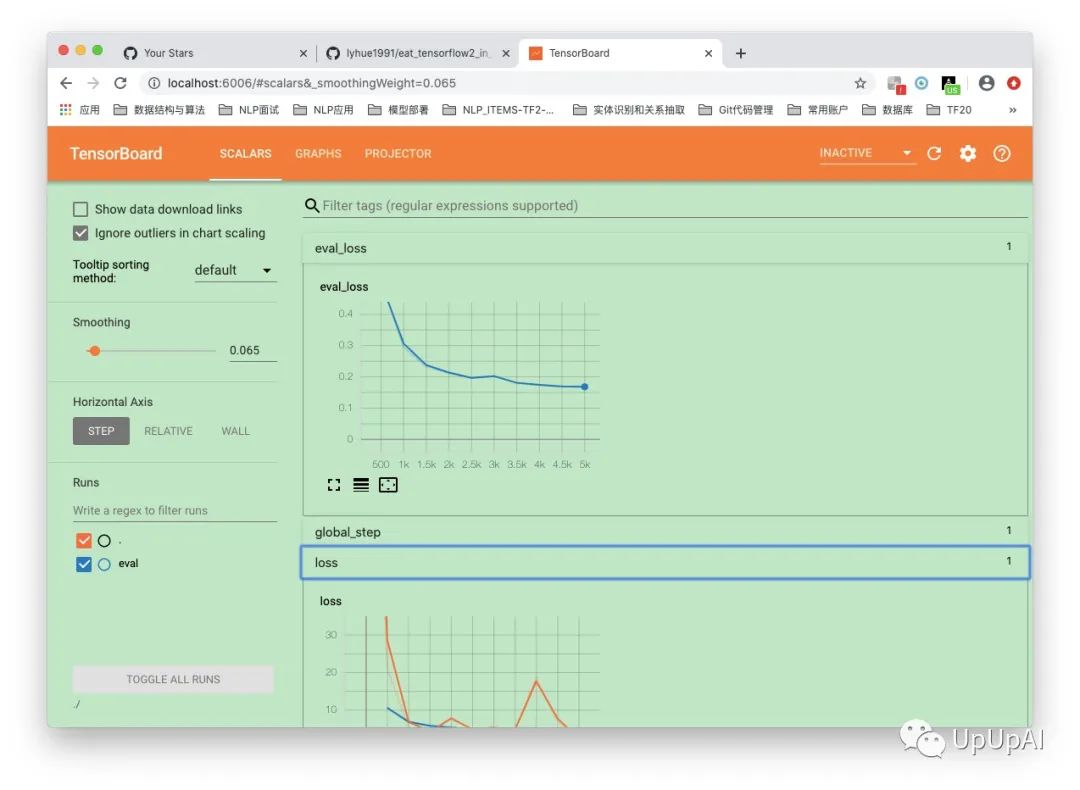Uncheck Ignore outliers in chart scaling

[x=81, y=233]
